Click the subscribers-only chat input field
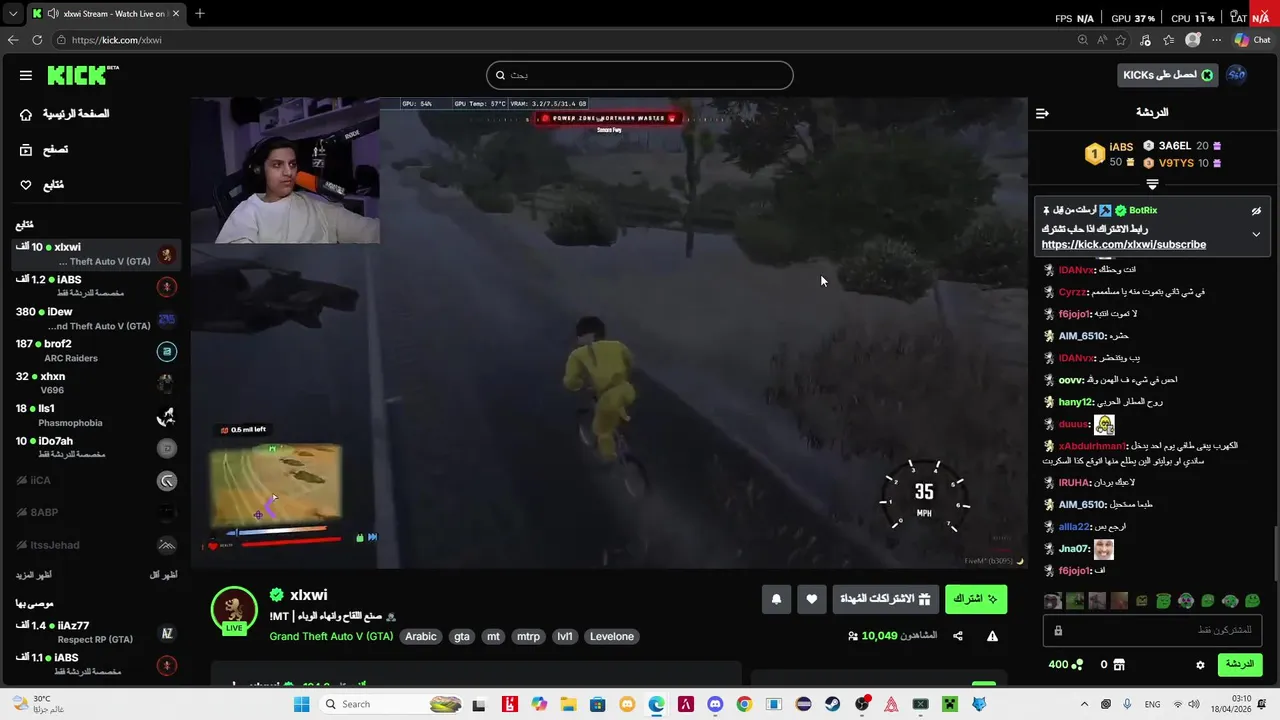1280x720 pixels. coord(1152,630)
